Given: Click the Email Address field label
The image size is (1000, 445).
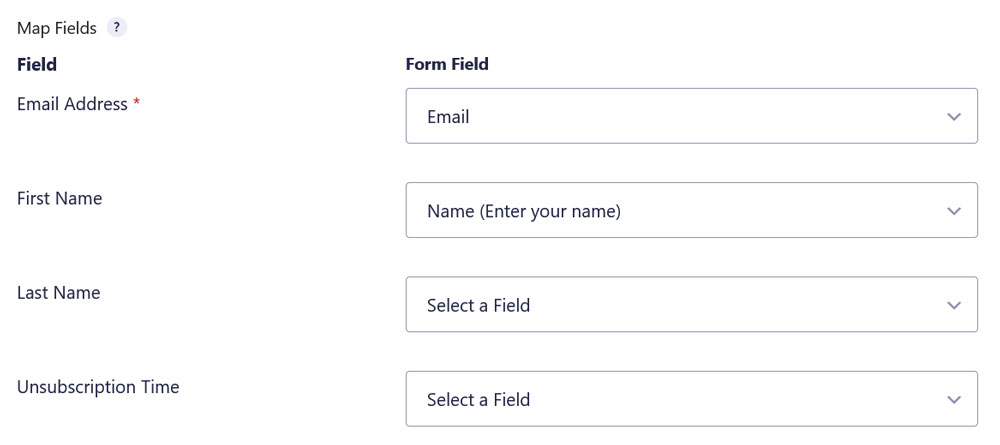Looking at the screenshot, I should (72, 104).
